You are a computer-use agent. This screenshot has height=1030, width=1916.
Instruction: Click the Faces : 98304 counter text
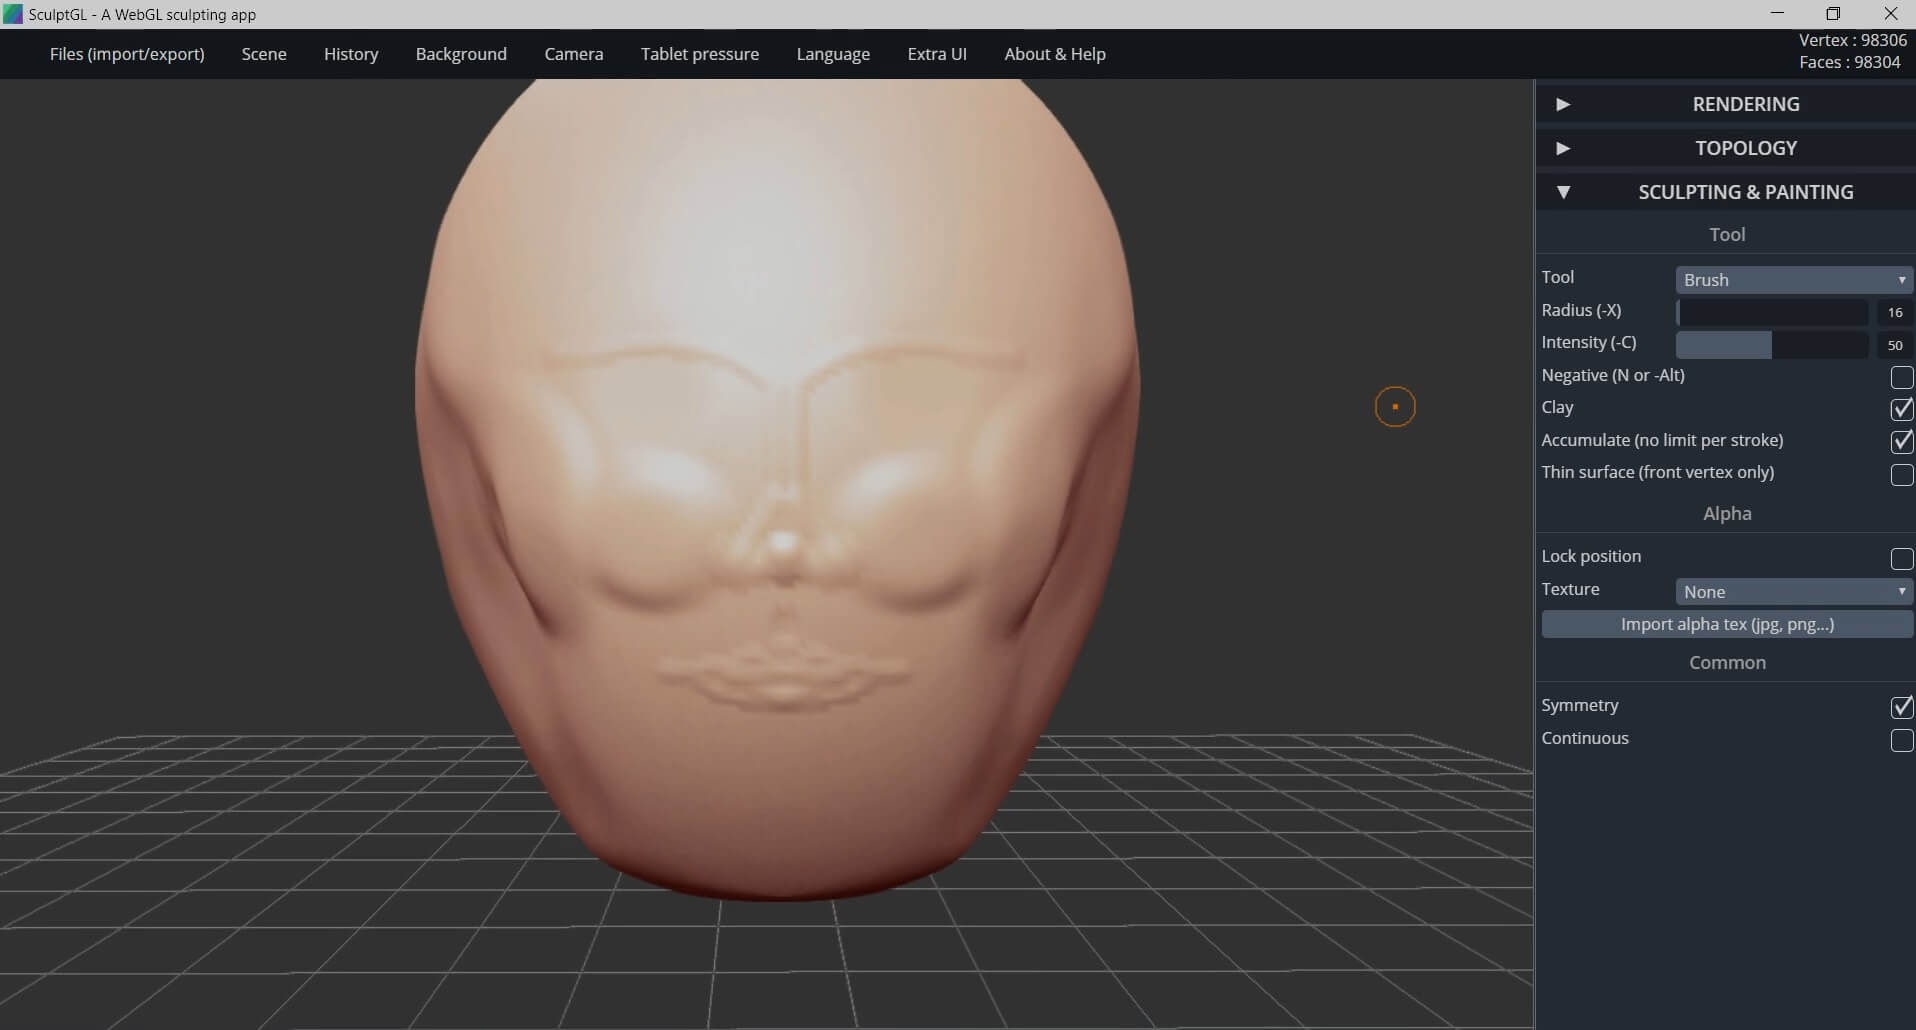pyautogui.click(x=1850, y=62)
